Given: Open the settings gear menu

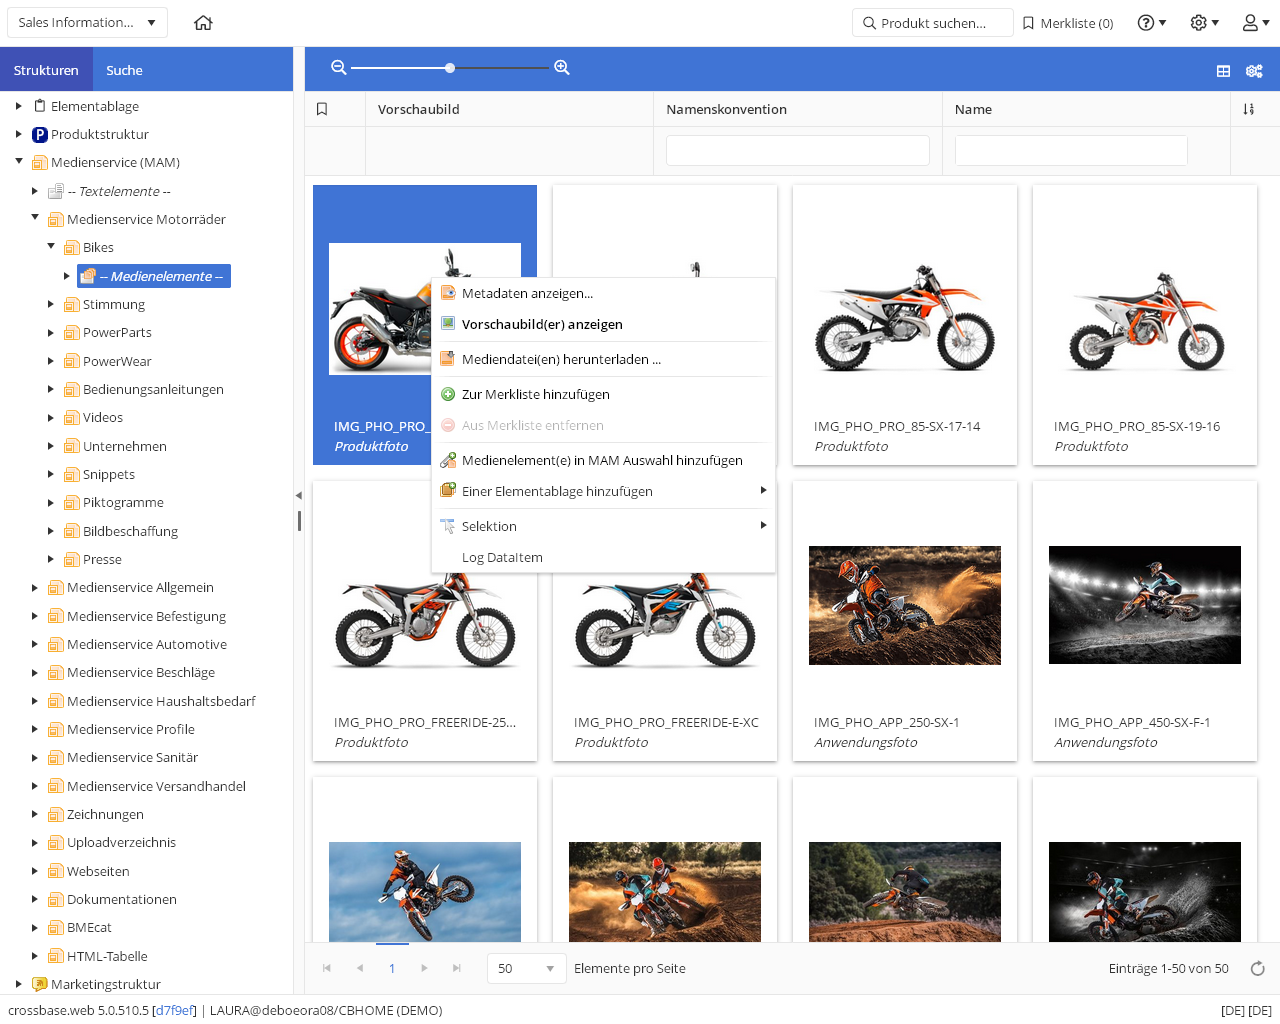Looking at the screenshot, I should tap(1204, 22).
